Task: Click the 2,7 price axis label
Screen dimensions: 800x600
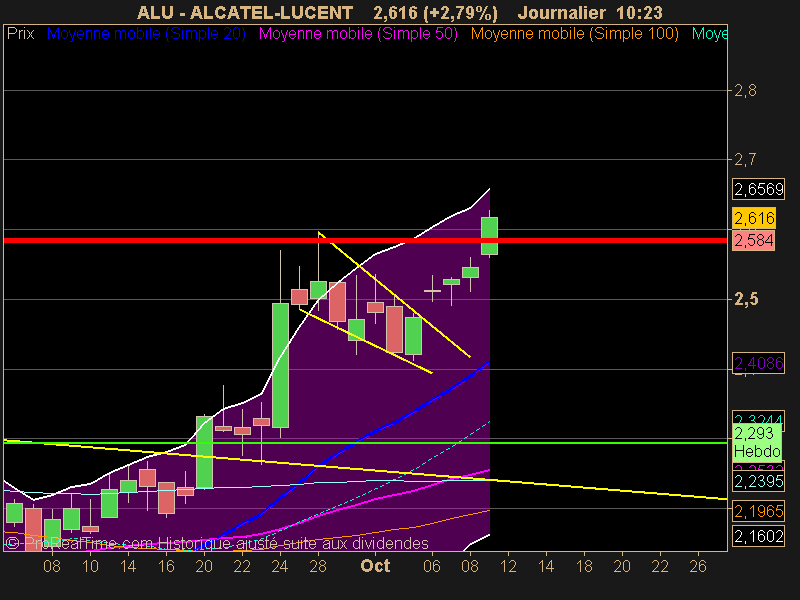Action: pos(745,160)
